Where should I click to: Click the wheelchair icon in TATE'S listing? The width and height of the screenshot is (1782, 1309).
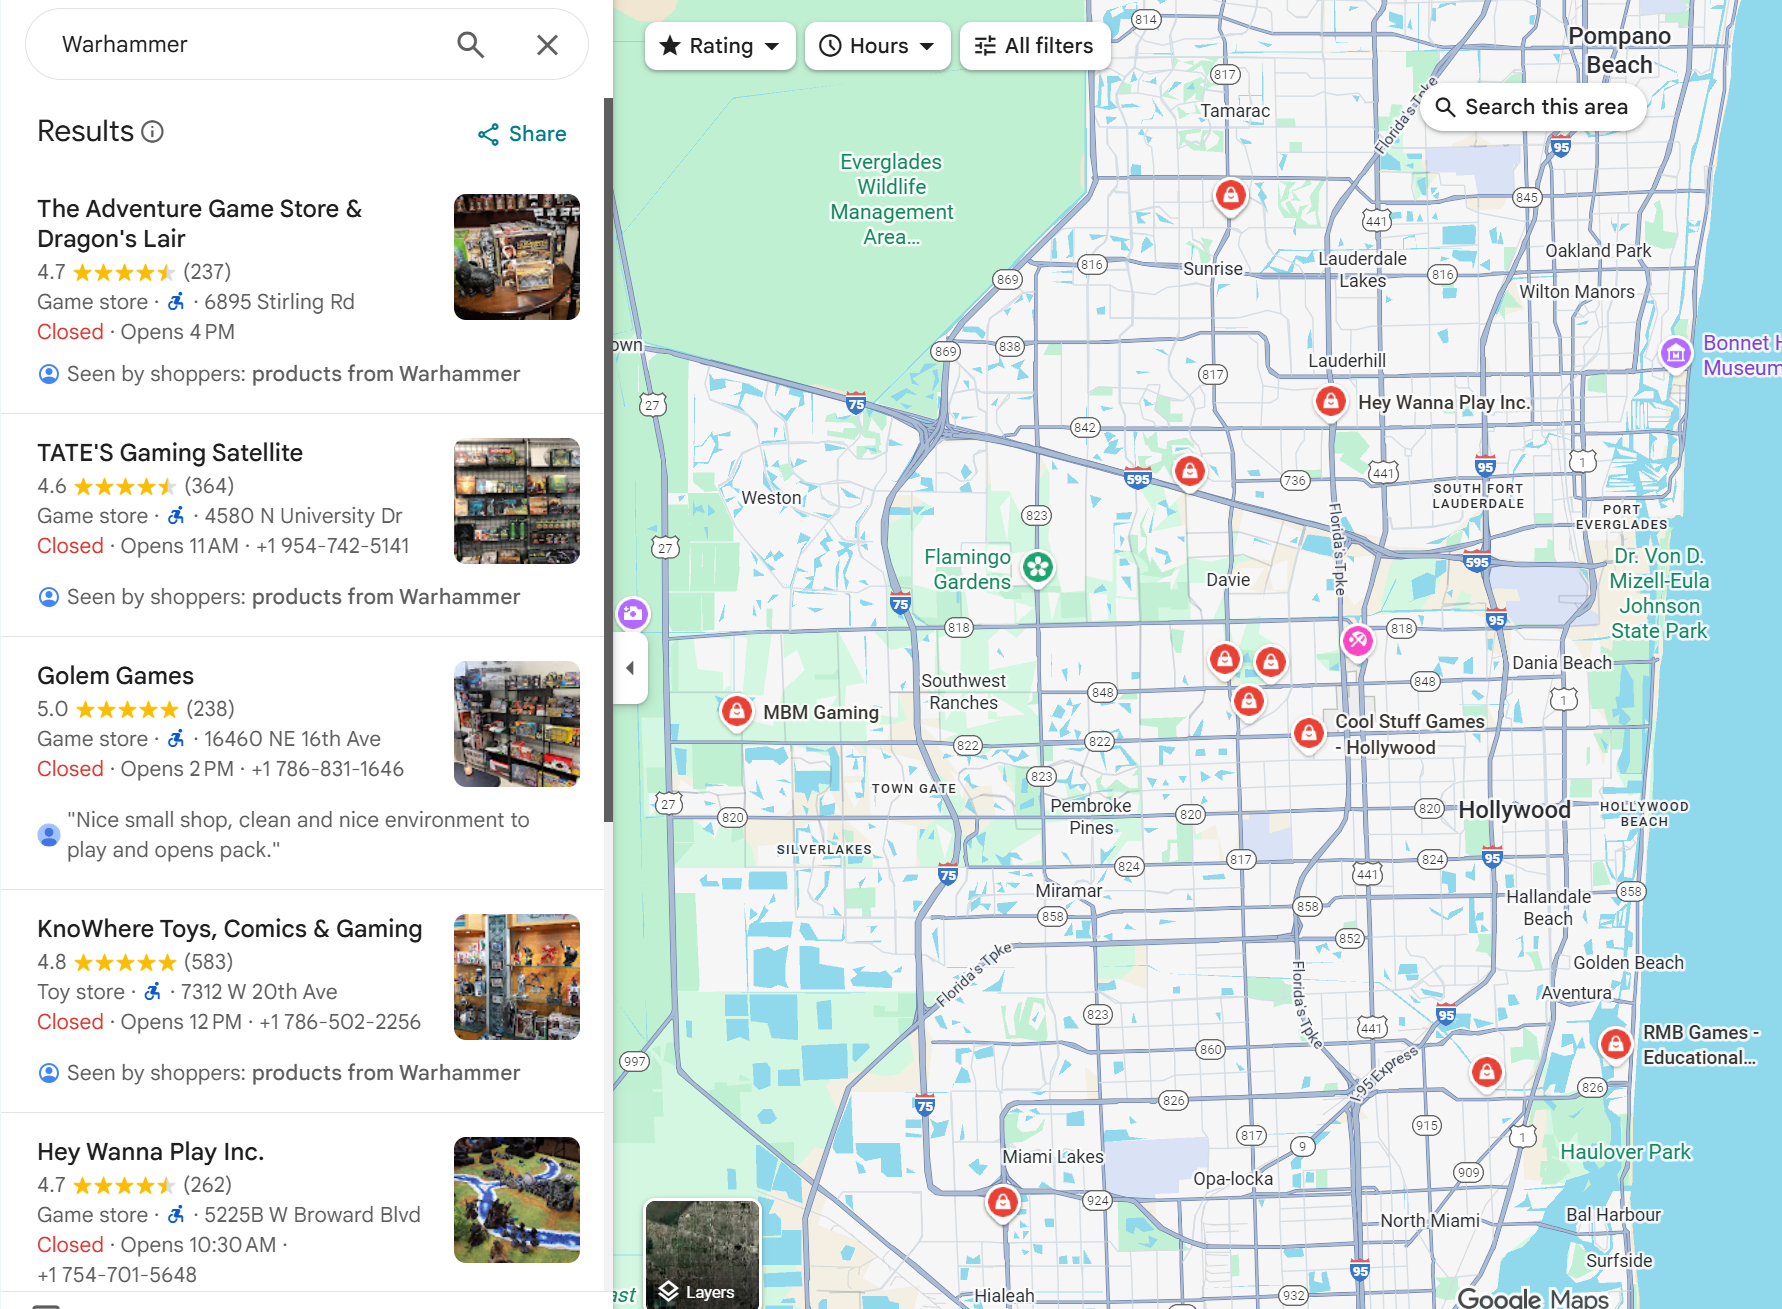tap(176, 516)
